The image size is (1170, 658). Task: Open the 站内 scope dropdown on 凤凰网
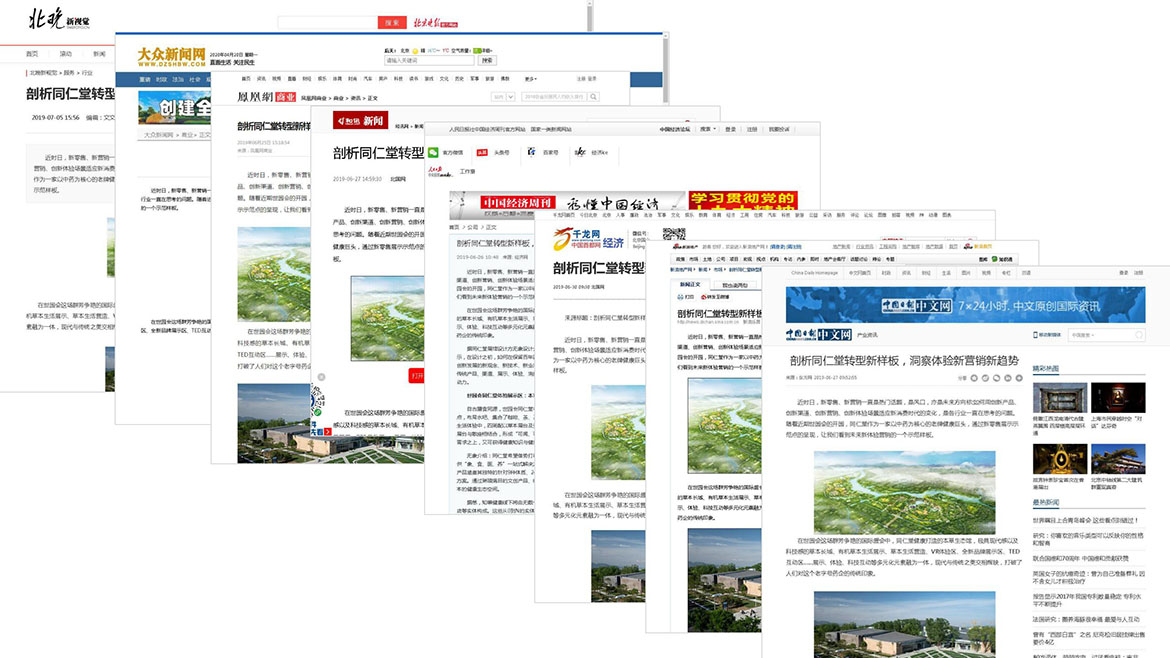503,97
